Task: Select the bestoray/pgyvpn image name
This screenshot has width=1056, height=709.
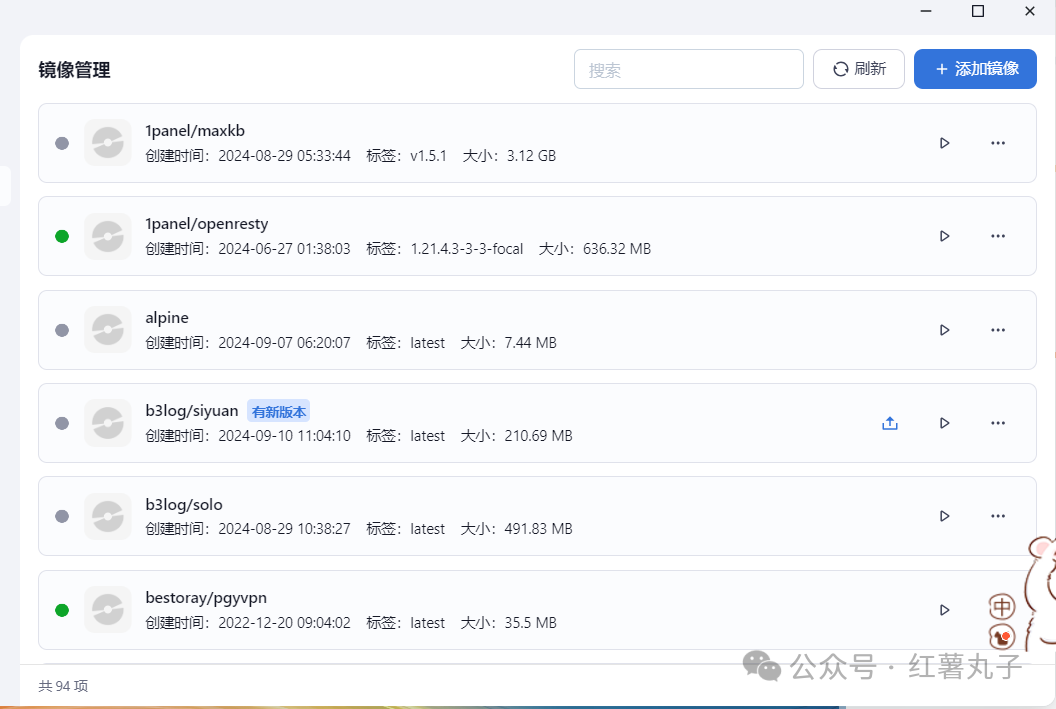Action: 206,598
